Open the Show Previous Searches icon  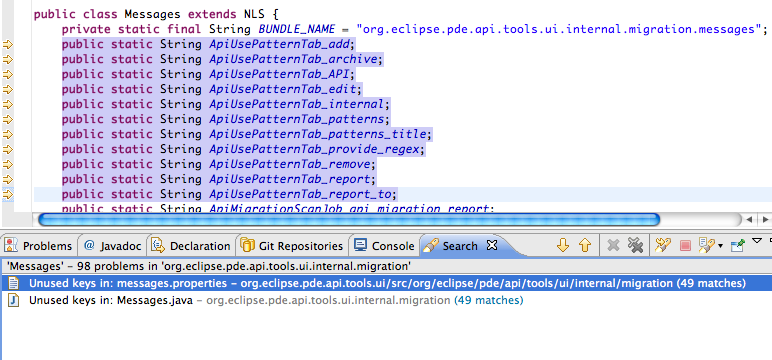click(707, 245)
